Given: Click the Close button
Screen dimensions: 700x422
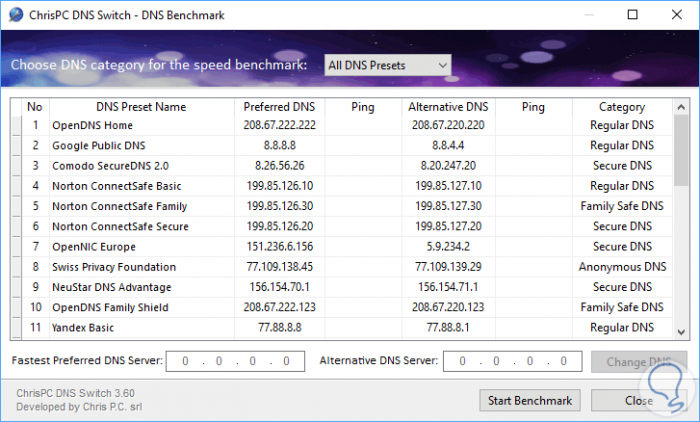Looking at the screenshot, I should (639, 401).
